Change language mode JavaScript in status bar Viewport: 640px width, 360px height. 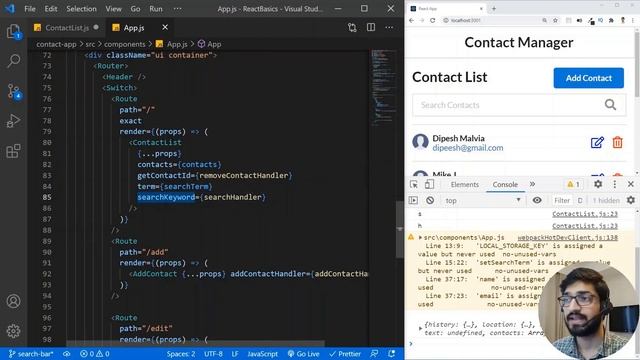pyautogui.click(x=262, y=354)
